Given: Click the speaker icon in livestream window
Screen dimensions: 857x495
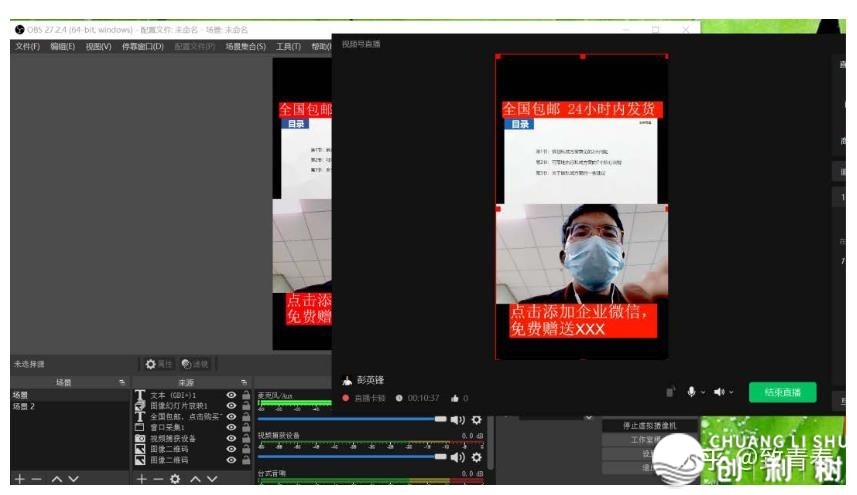Looking at the screenshot, I should pyautogui.click(x=719, y=392).
